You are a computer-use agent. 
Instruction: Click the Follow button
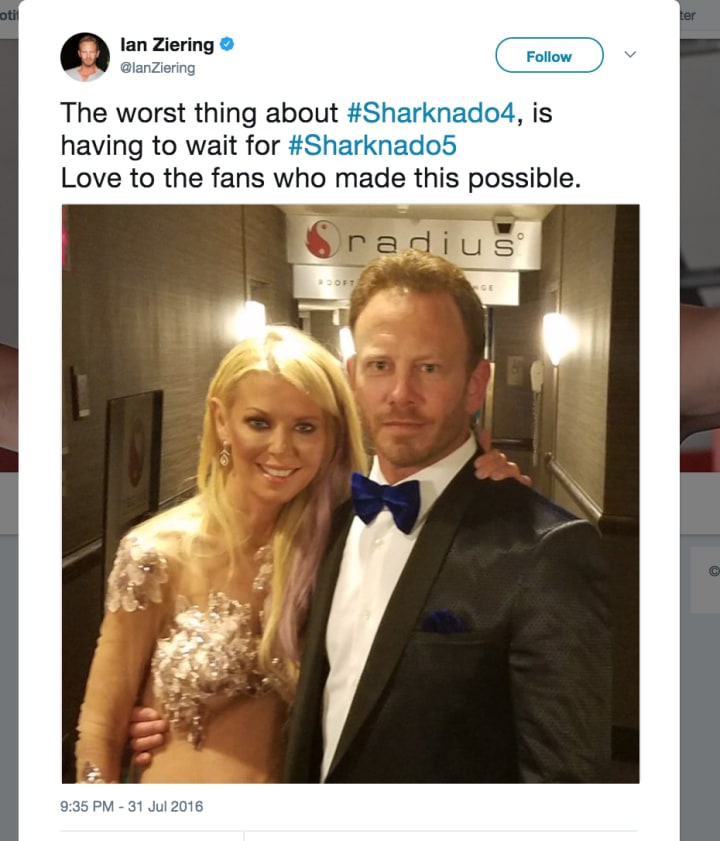tap(549, 55)
